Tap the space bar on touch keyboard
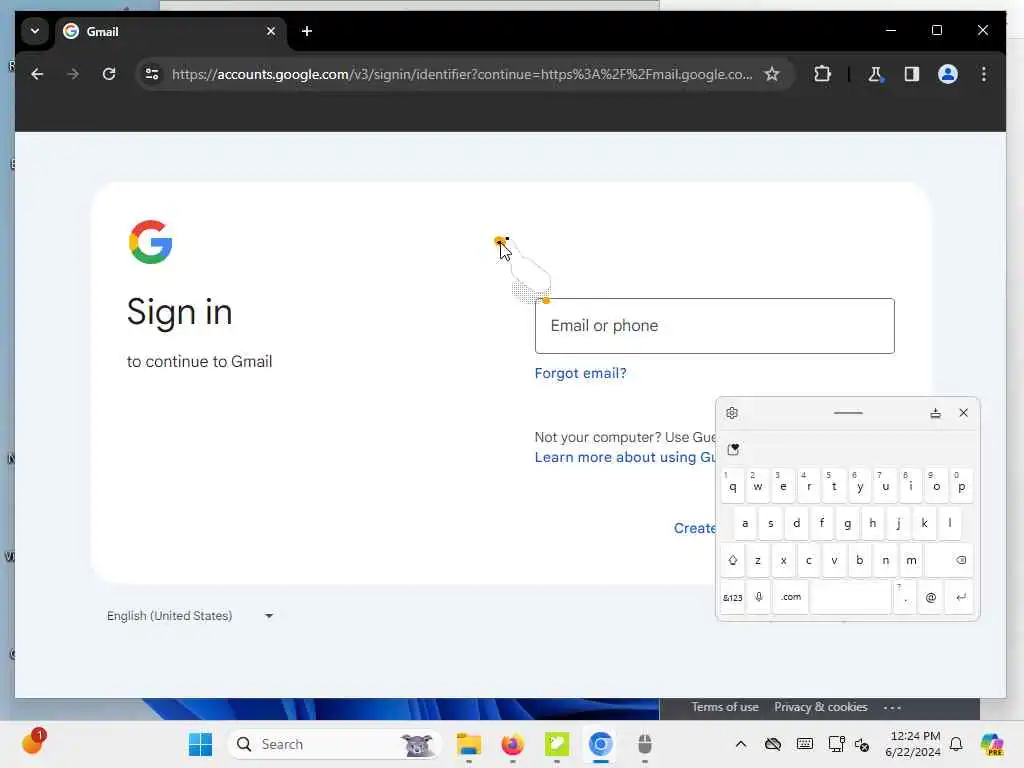 pyautogui.click(x=851, y=598)
